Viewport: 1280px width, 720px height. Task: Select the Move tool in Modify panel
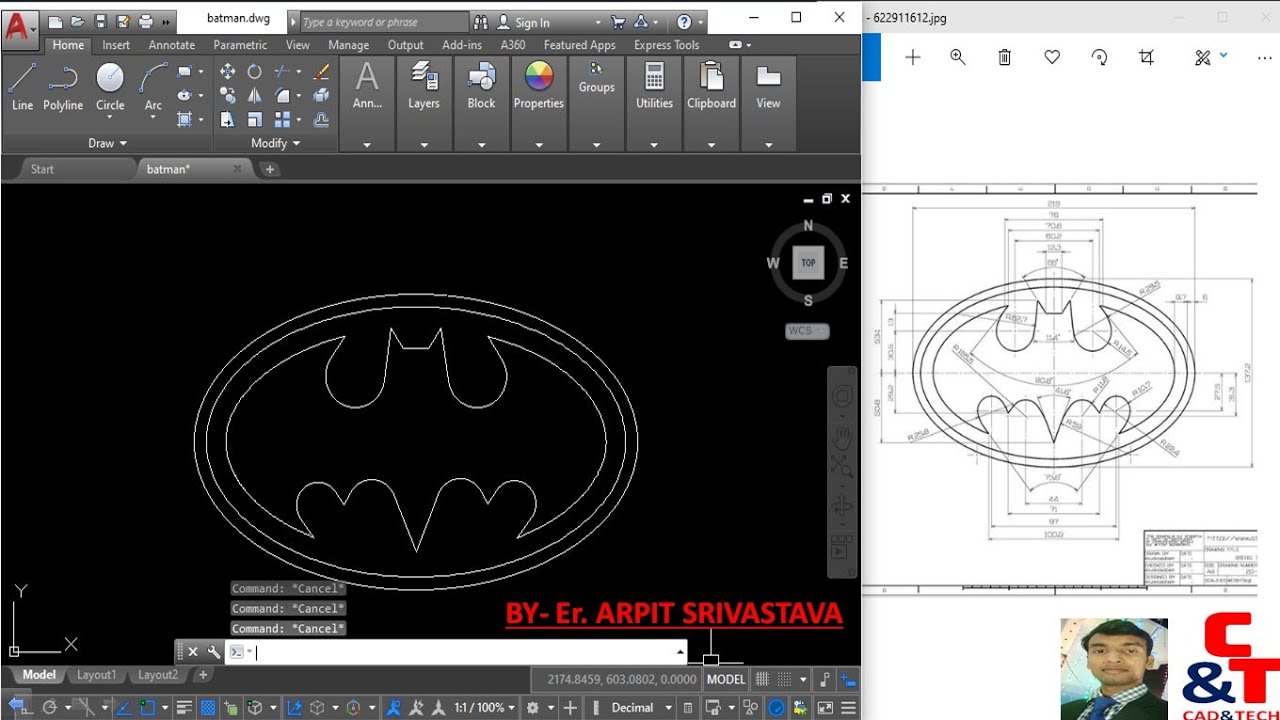tap(227, 71)
